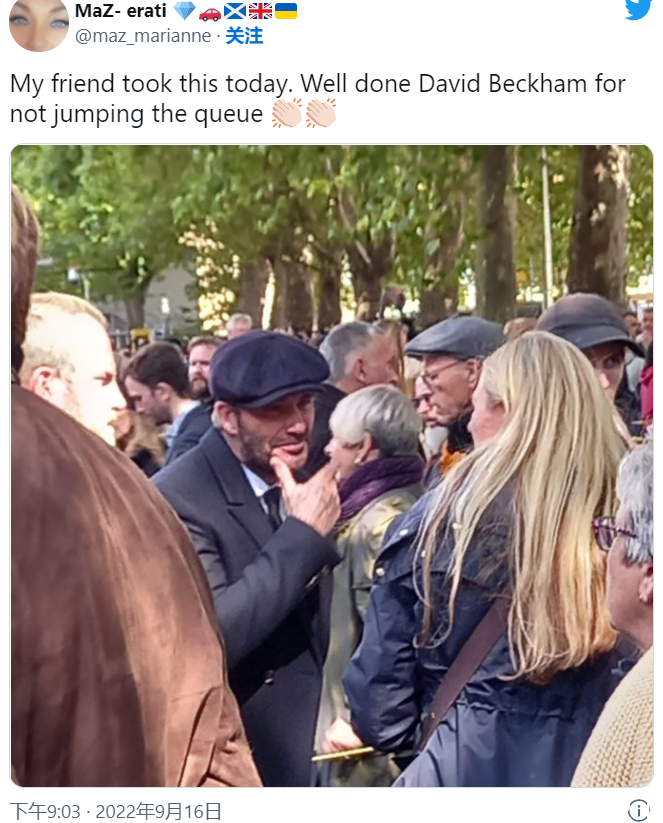Viewport: 663px width, 823px height.
Task: Click the tweet text starting 'My friend'
Action: 318,99
